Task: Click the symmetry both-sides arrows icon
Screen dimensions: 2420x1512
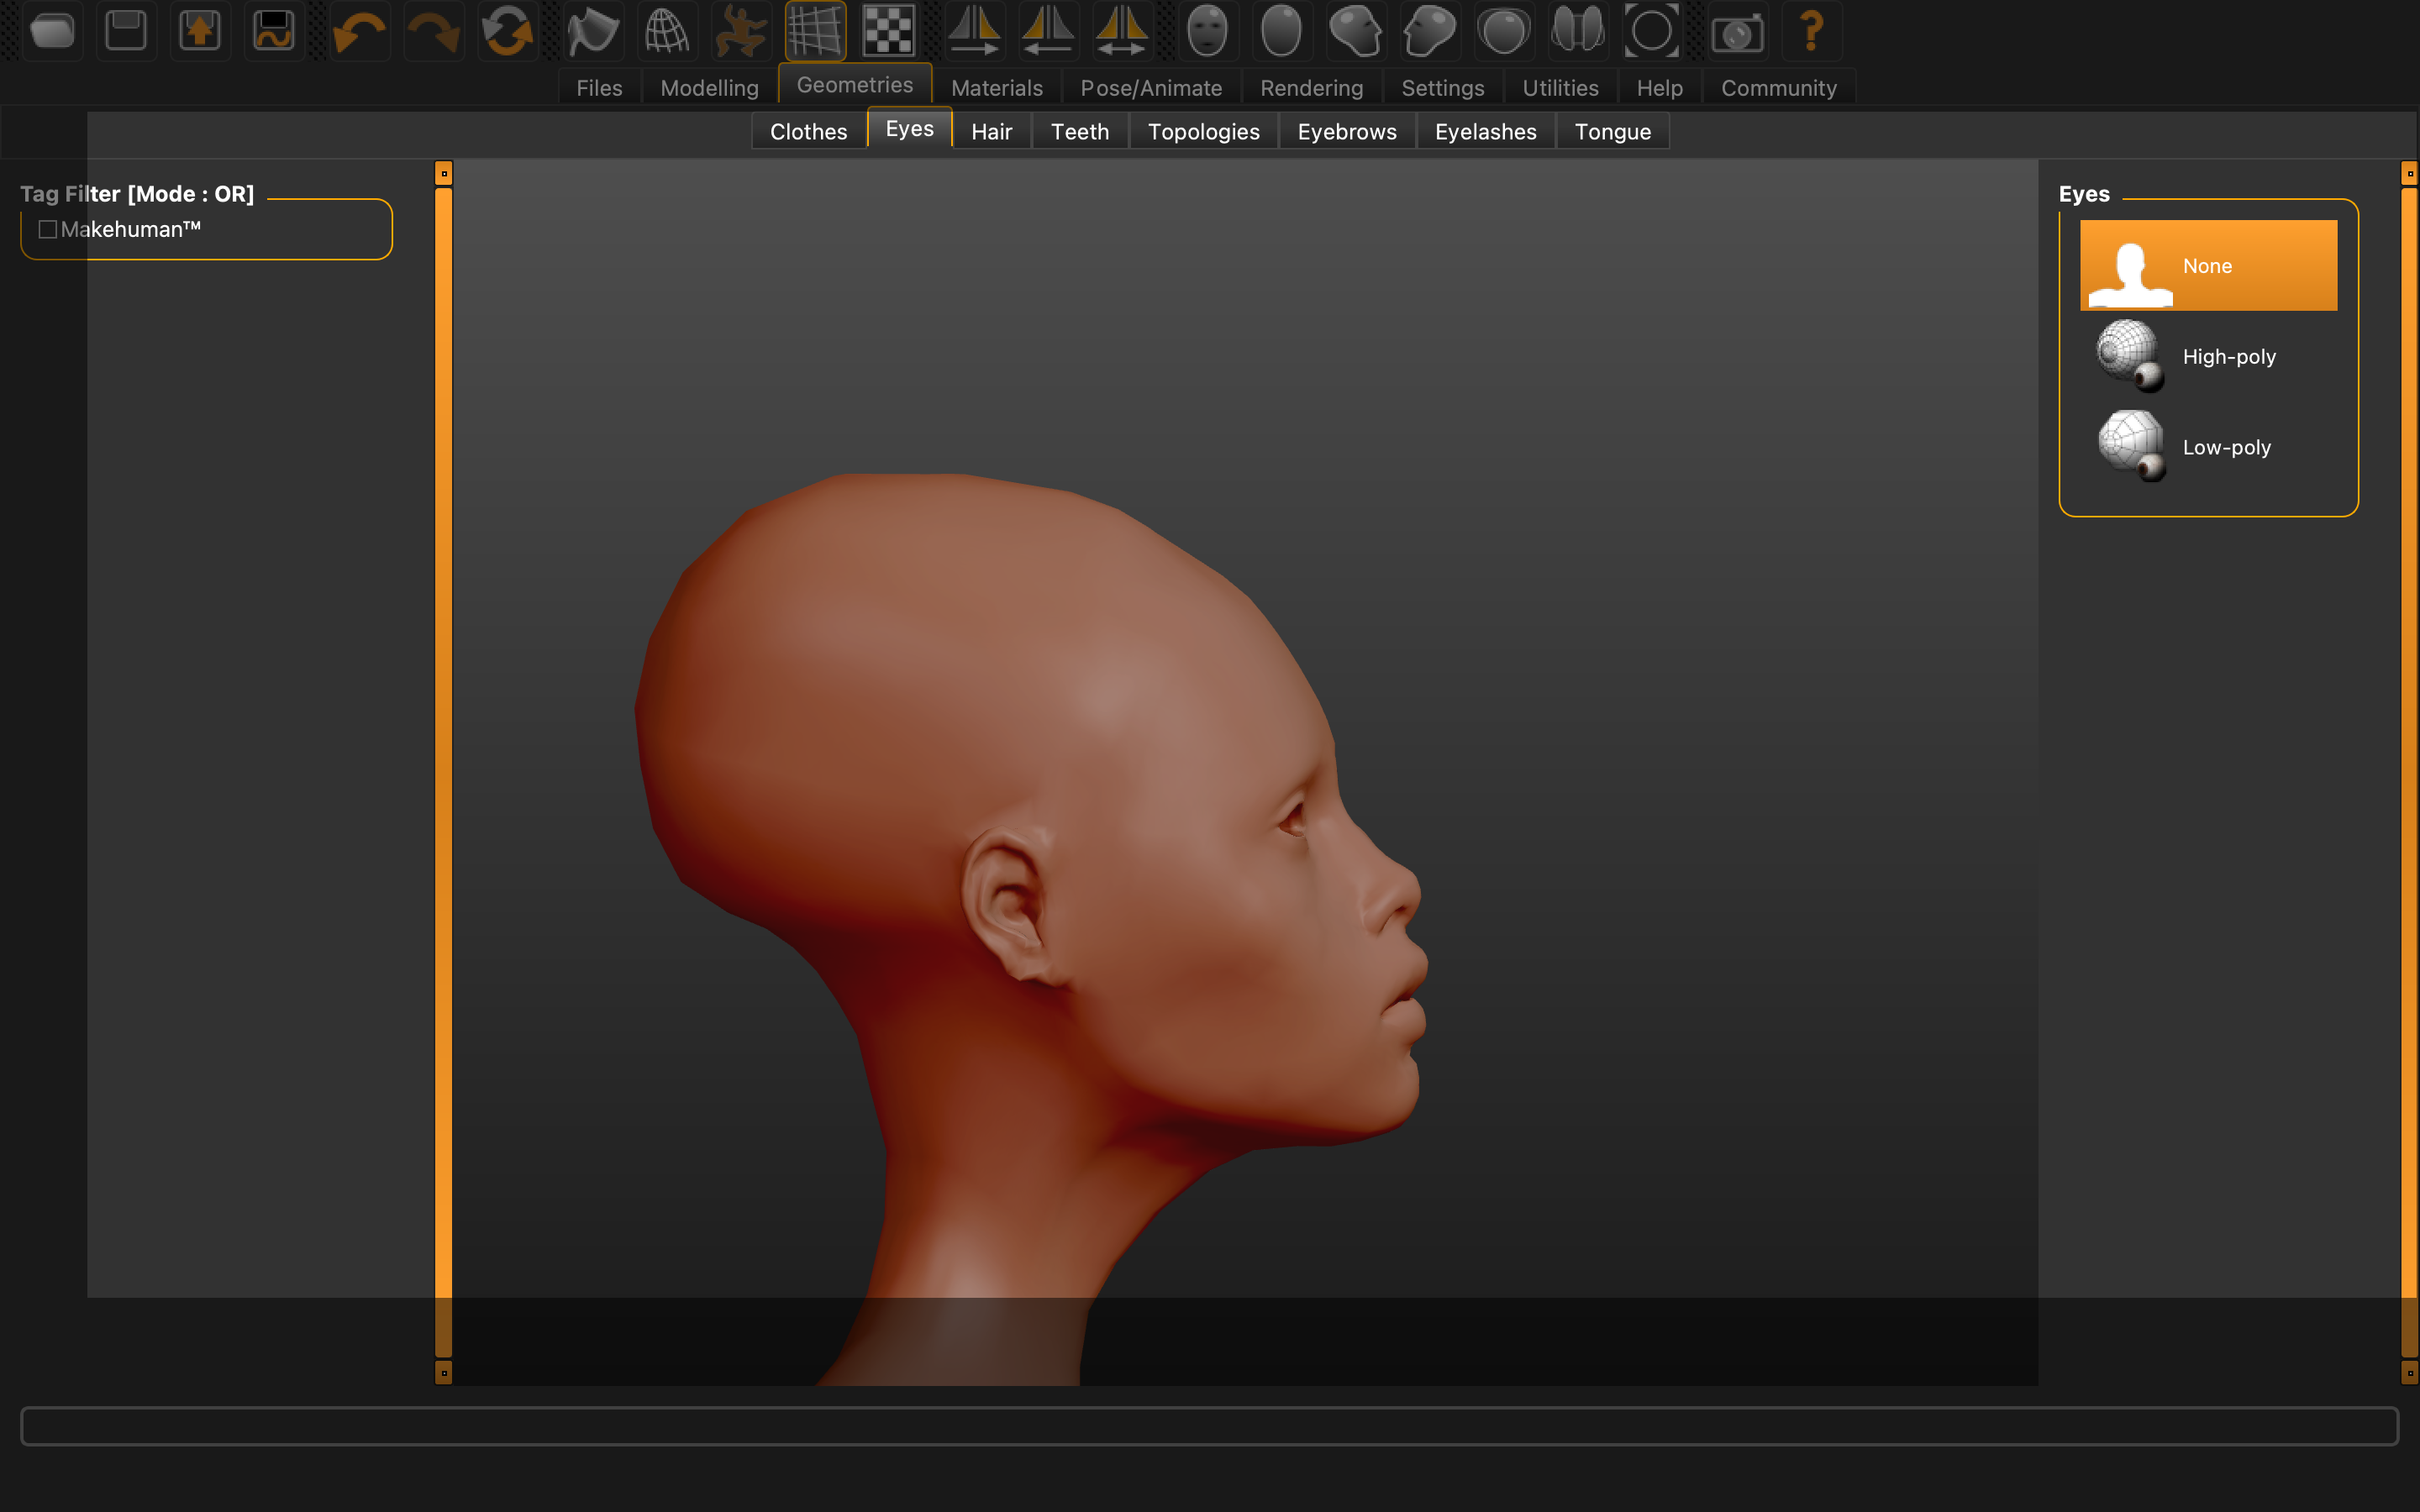Action: click(x=1121, y=32)
